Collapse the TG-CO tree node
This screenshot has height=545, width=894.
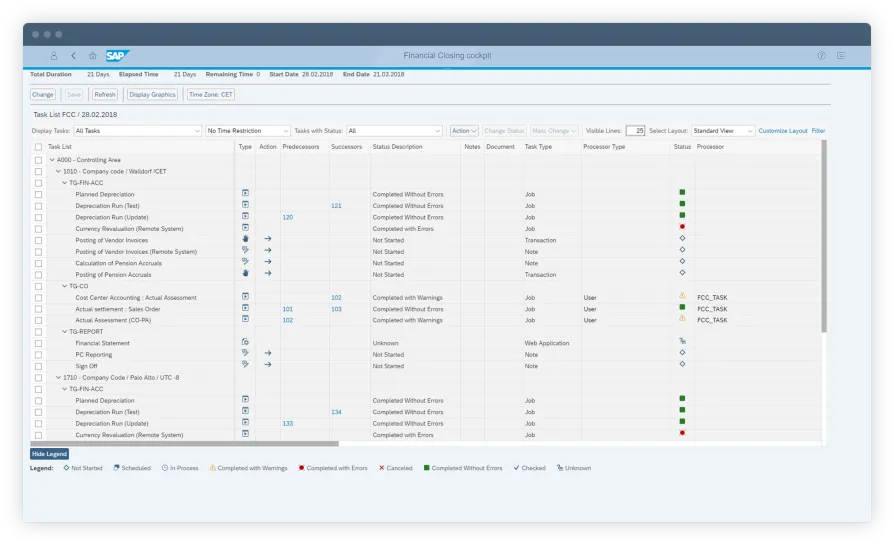(65, 286)
